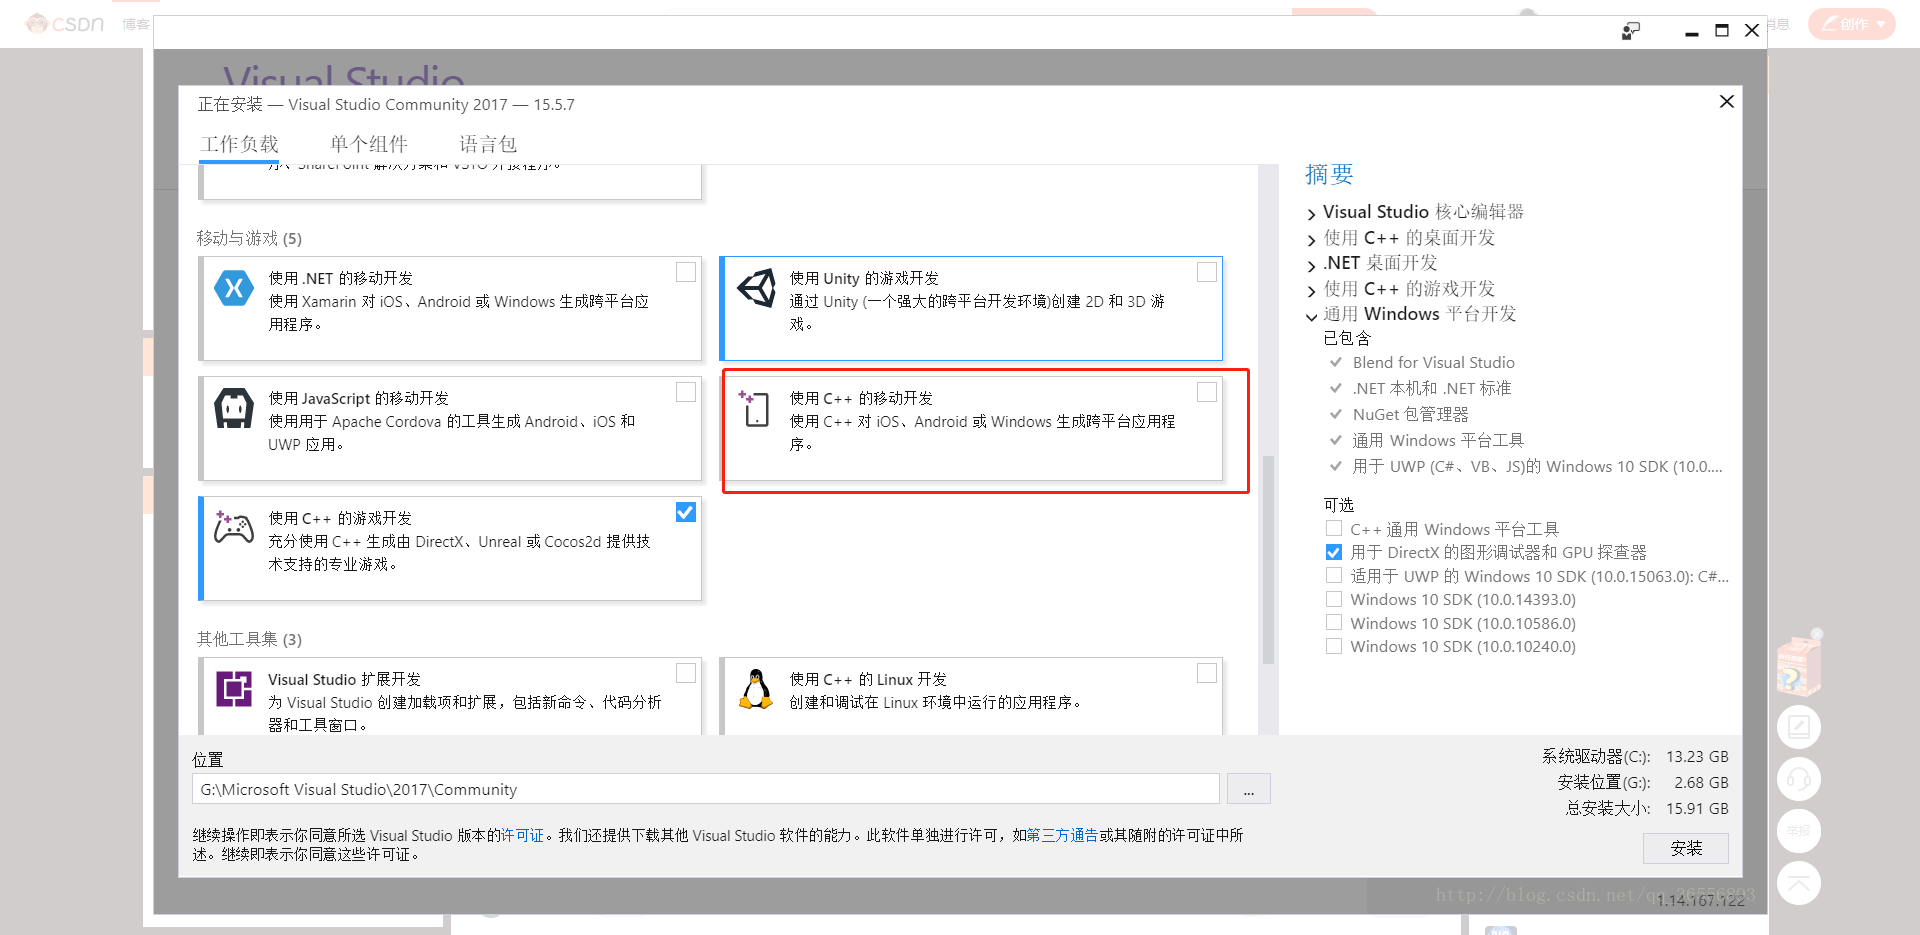Click the Apache Cordova JavaScript mobile icon

tap(234, 408)
